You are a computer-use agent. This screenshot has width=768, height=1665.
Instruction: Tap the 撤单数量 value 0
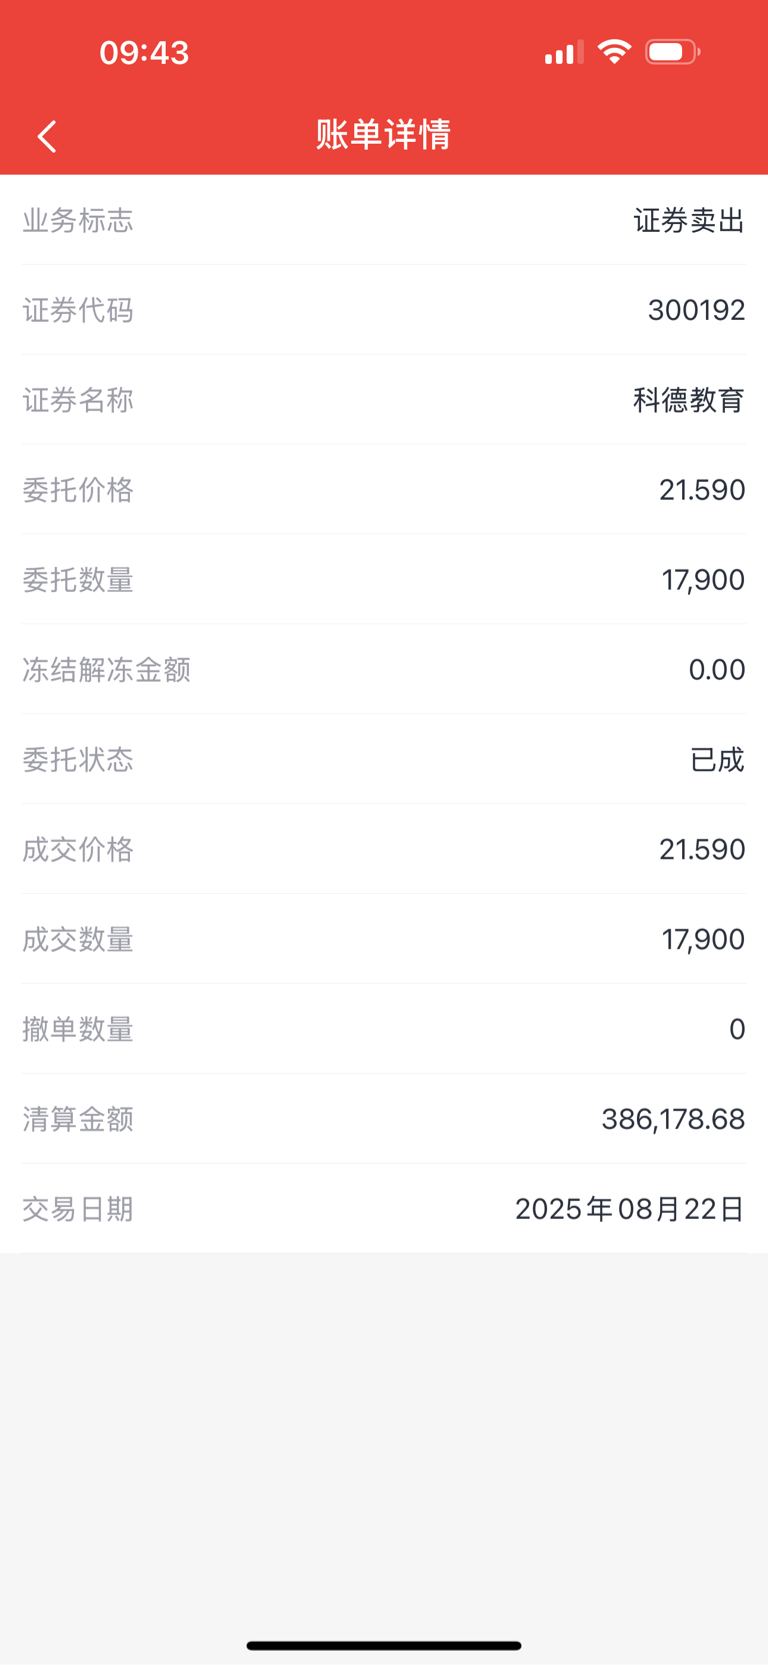737,1029
